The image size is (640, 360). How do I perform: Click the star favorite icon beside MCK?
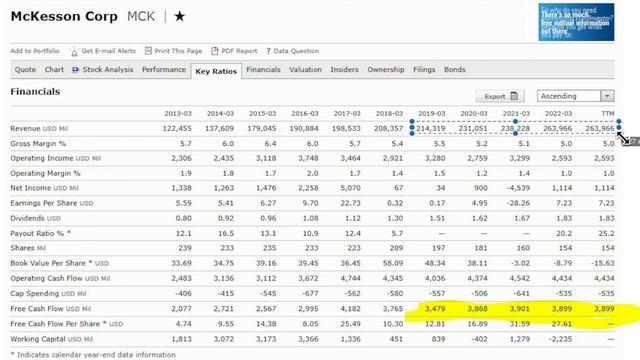(180, 16)
